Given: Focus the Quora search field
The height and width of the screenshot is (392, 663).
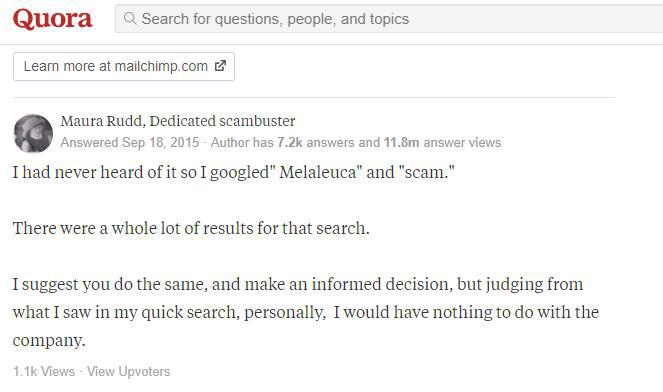Looking at the screenshot, I should 389,19.
